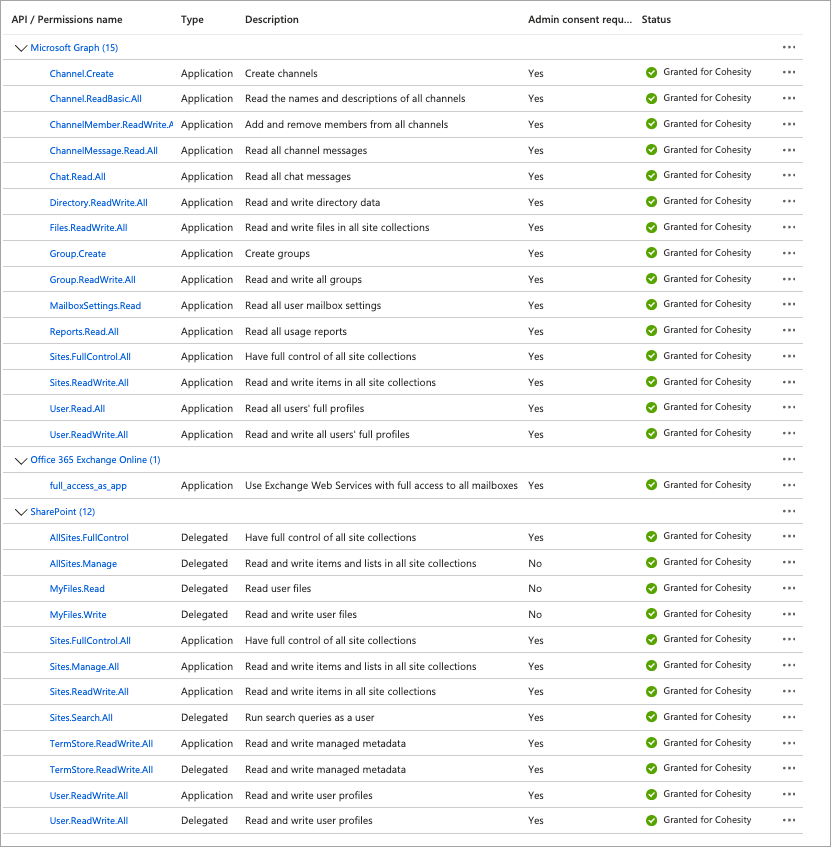831x847 pixels.
Task: Click the ellipsis on the full_access_as_app row
Action: pyautogui.click(x=789, y=485)
